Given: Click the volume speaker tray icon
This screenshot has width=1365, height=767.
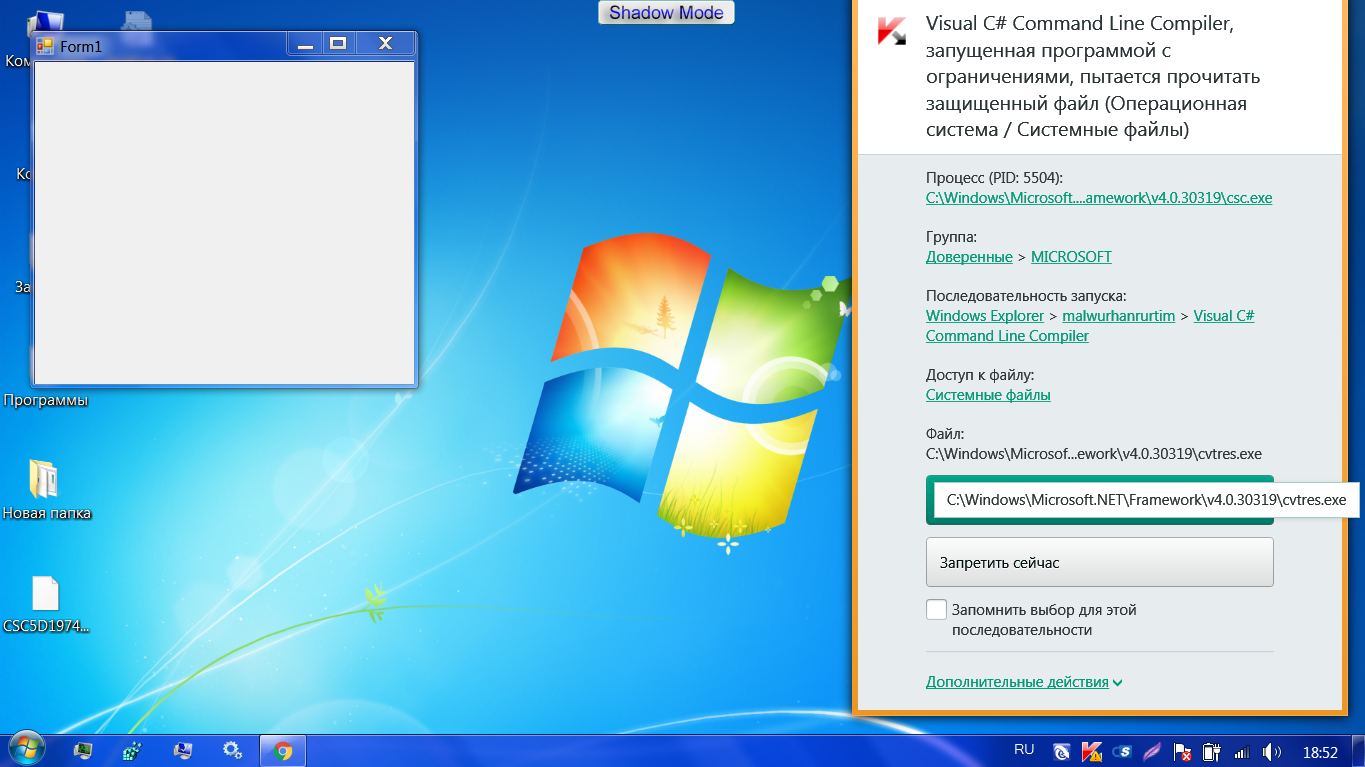Looking at the screenshot, I should 1271,751.
